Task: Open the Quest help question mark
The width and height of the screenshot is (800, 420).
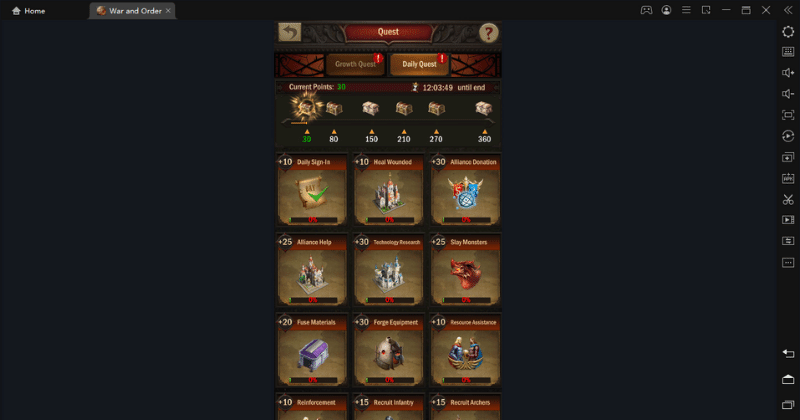Action: [488, 33]
